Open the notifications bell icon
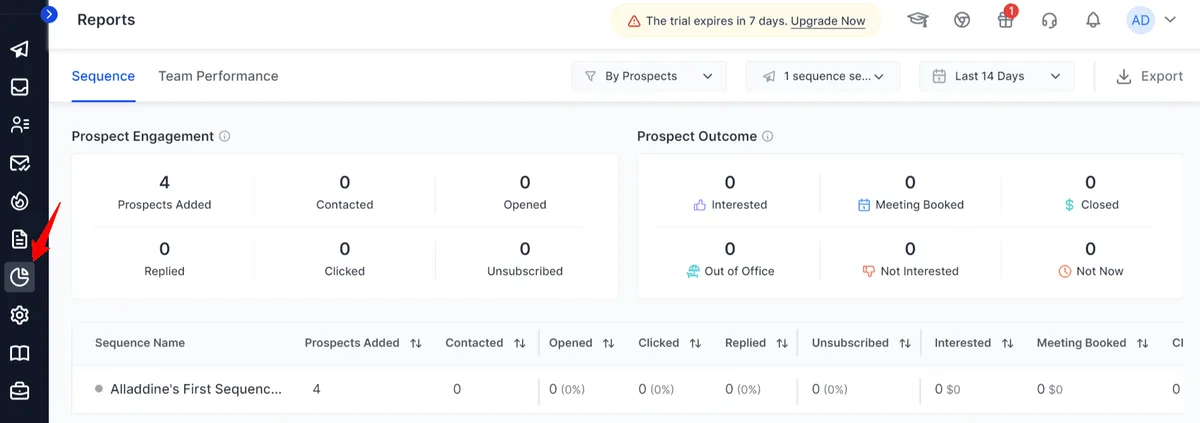1200x423 pixels. point(1094,20)
